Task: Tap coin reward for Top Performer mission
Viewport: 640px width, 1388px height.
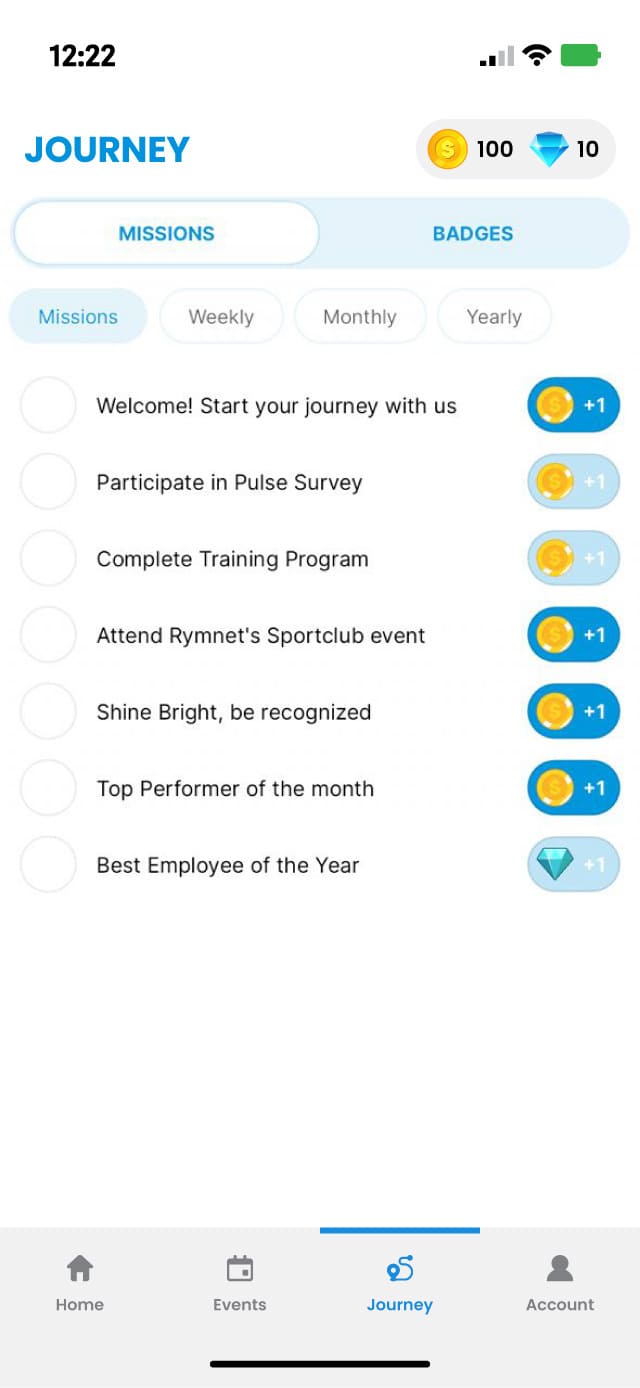Action: pyautogui.click(x=573, y=788)
